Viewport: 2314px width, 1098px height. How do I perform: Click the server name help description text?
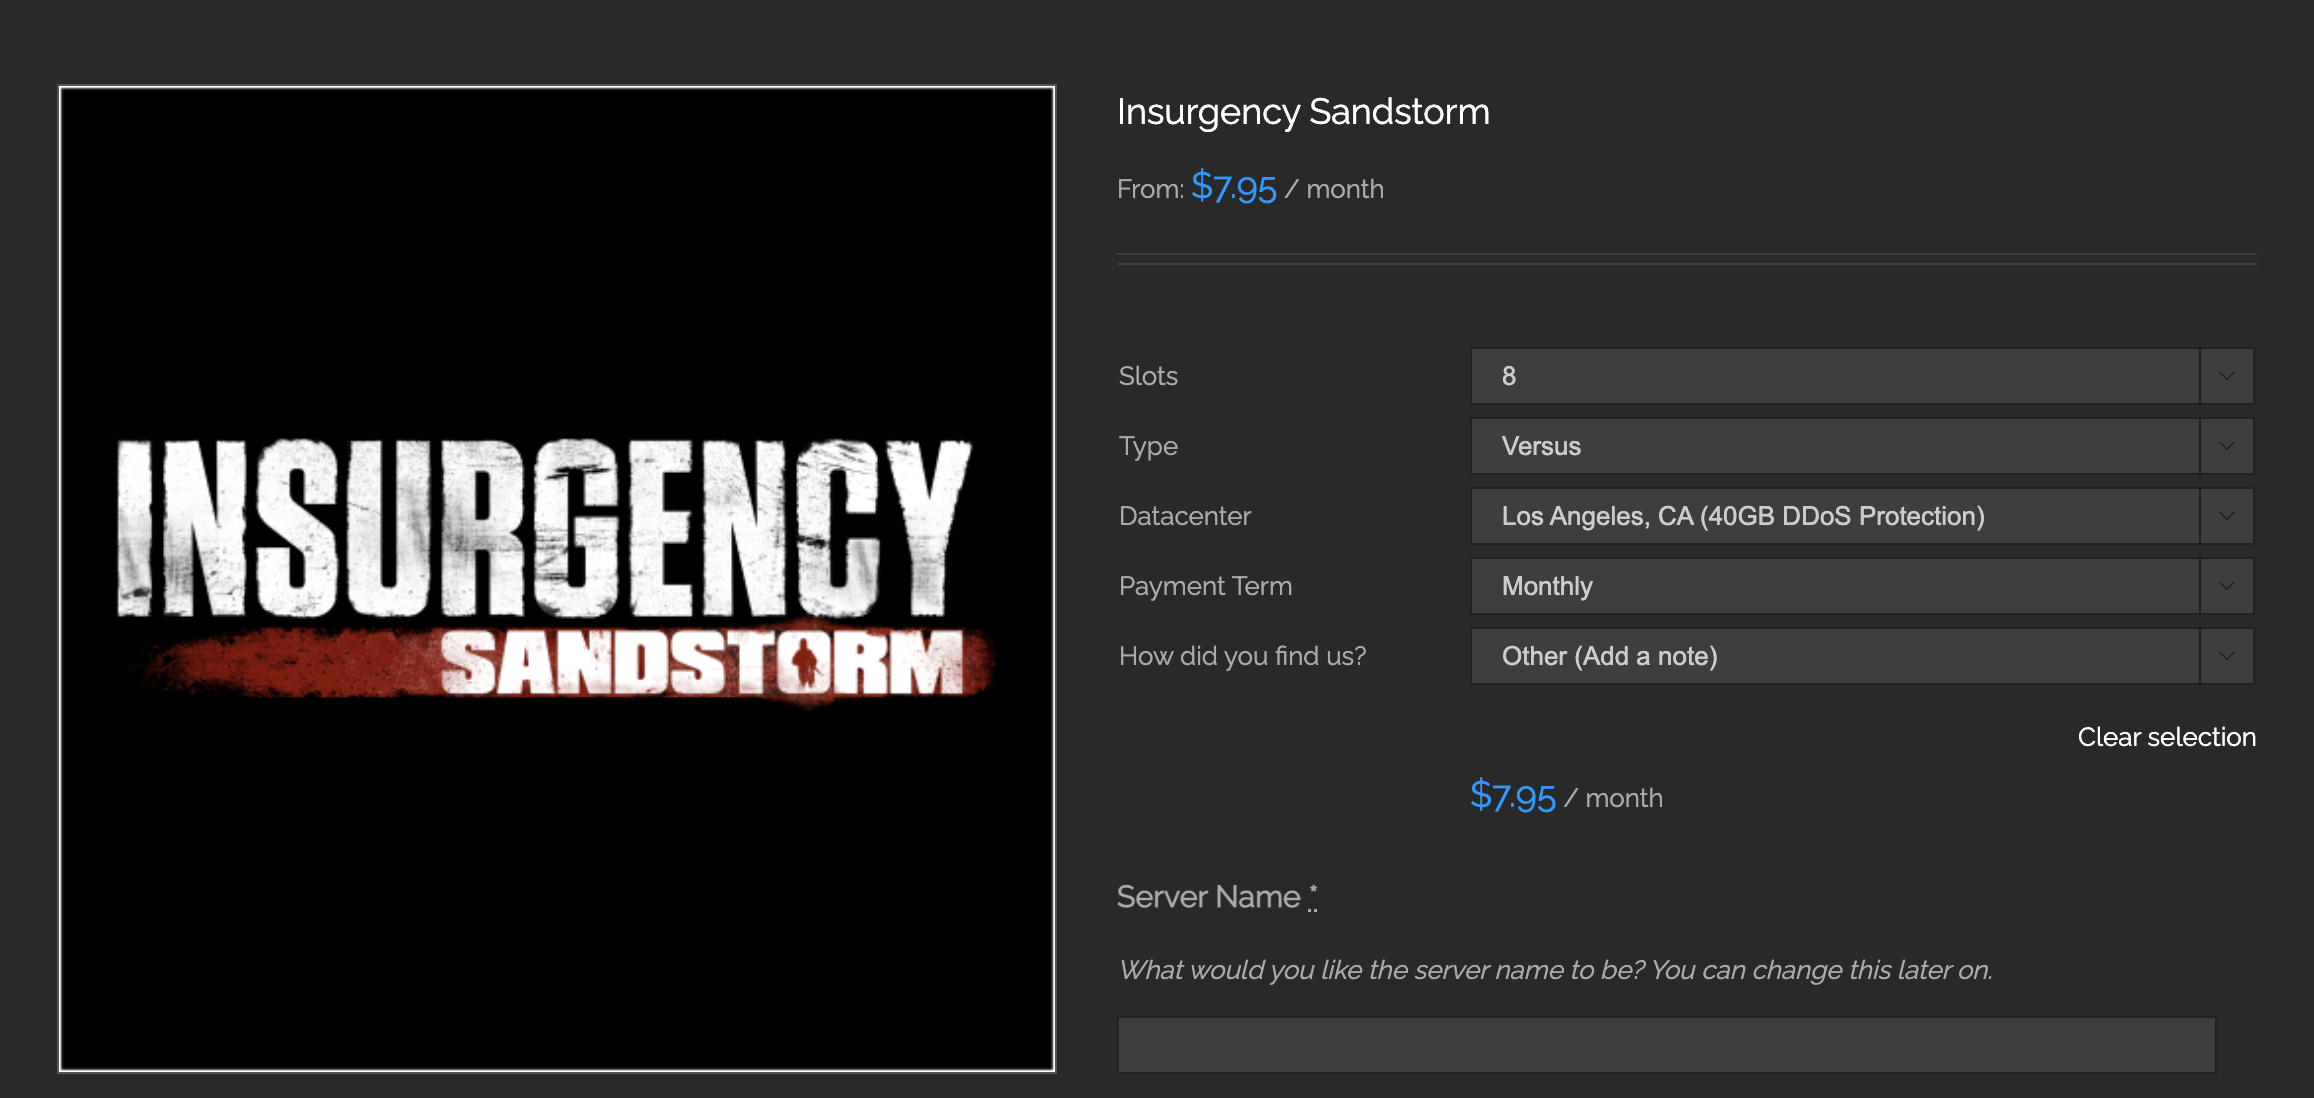coord(1555,970)
